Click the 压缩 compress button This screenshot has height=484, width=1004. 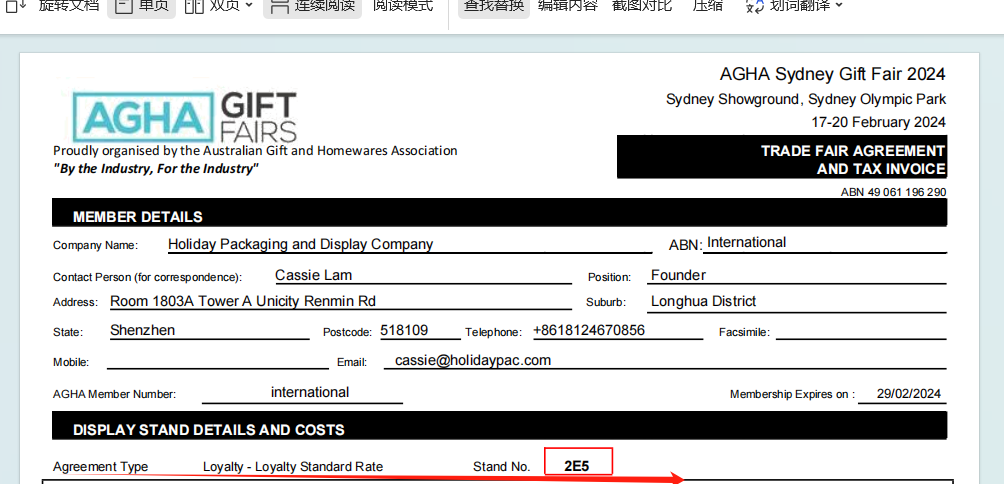coord(708,6)
